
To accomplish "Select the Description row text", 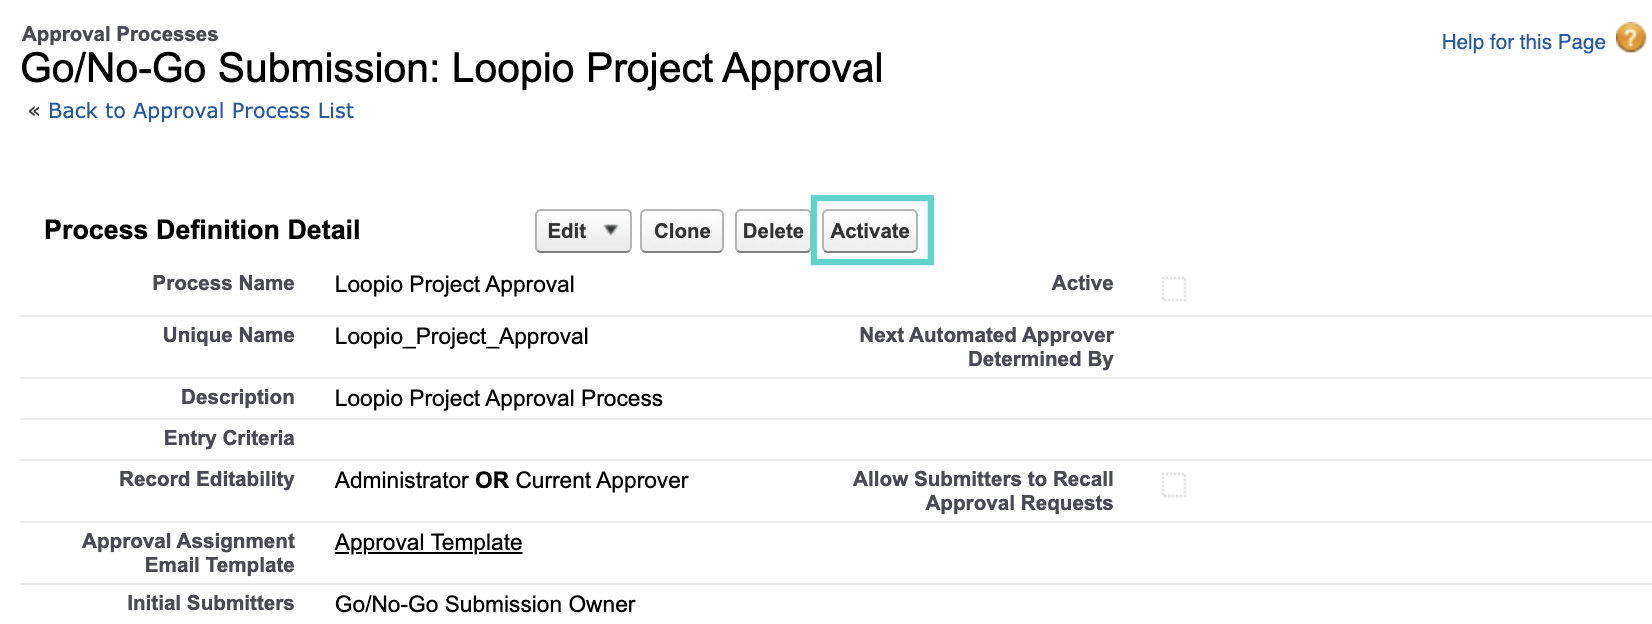I will tap(498, 398).
